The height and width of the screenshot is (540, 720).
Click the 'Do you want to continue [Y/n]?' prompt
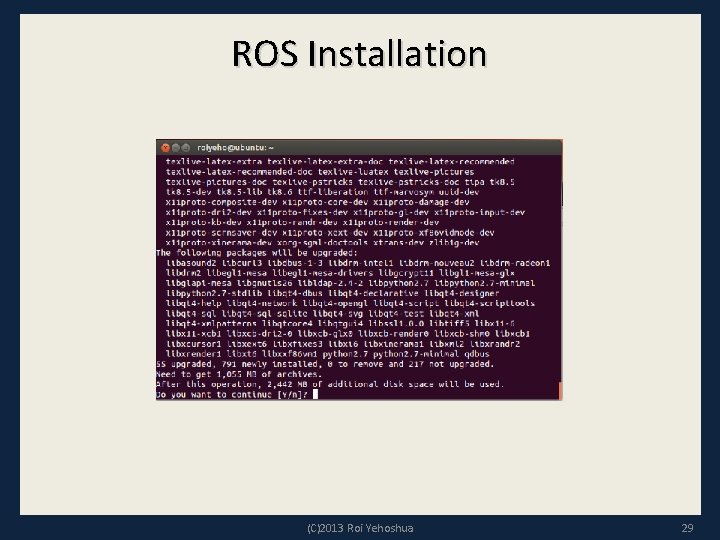[x=231, y=394]
